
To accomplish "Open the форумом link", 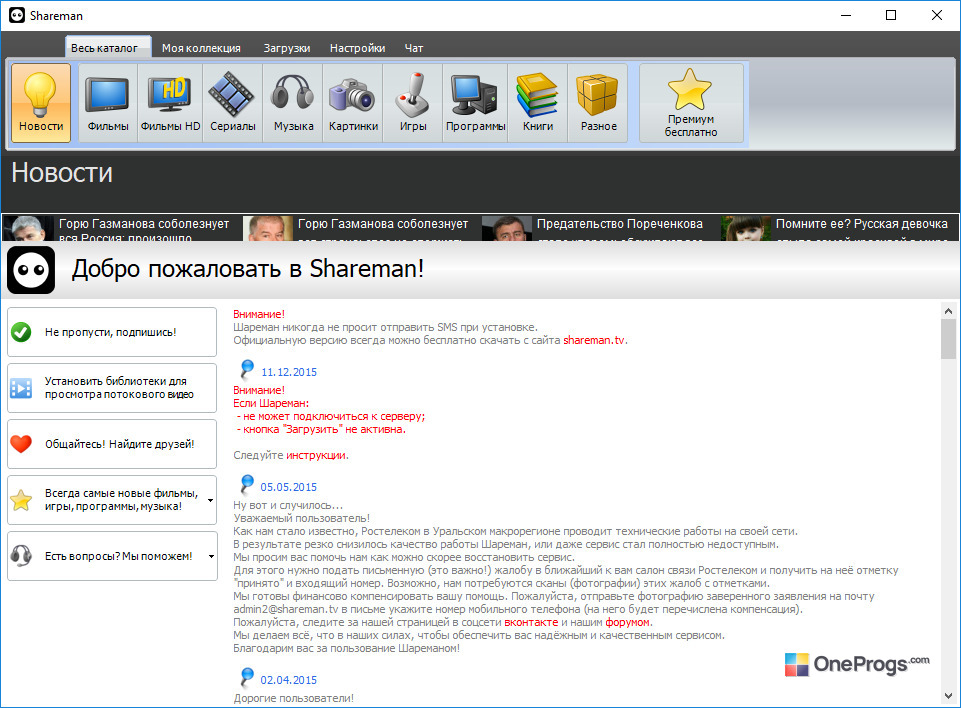I will point(627,622).
